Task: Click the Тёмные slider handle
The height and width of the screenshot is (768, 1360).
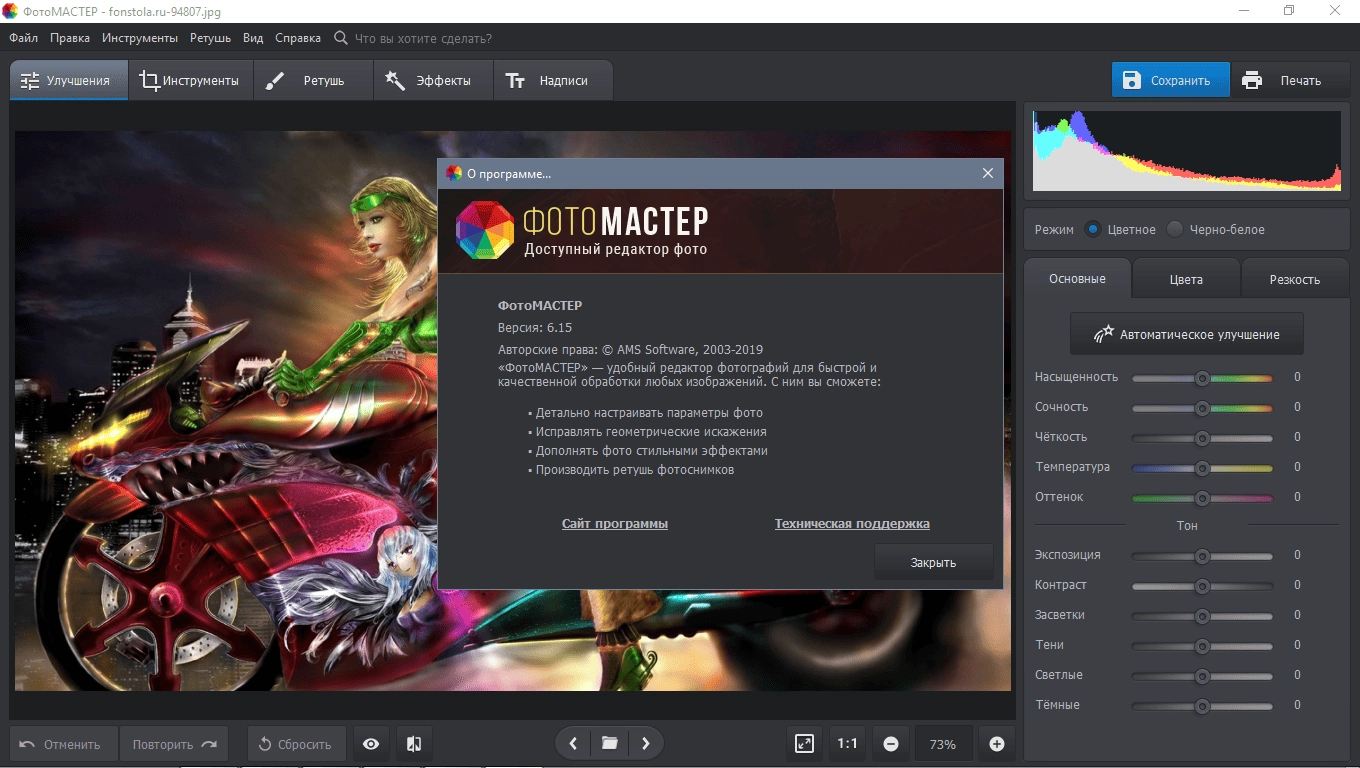Action: [1202, 706]
